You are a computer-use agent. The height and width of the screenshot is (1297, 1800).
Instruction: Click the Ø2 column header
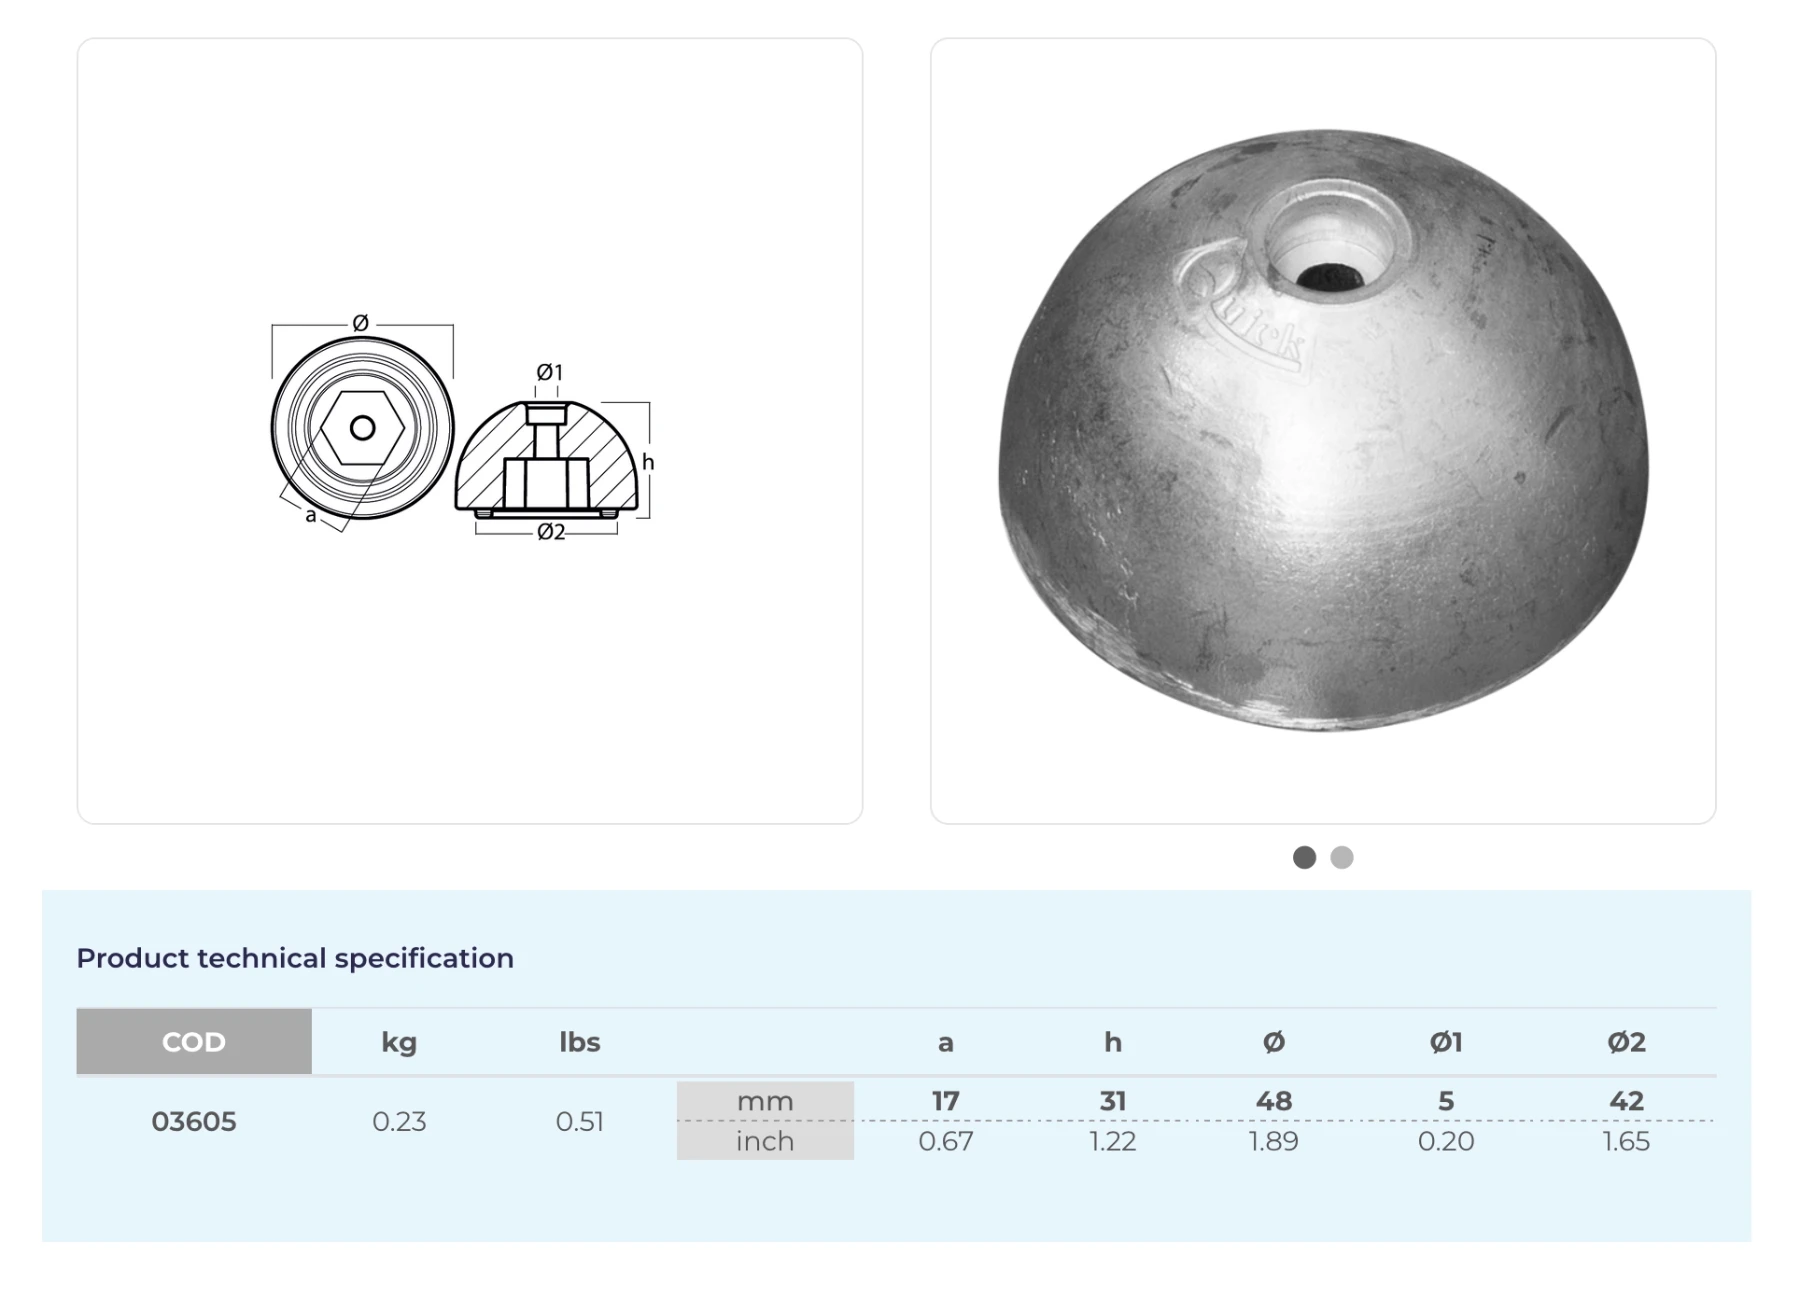click(x=1626, y=1042)
